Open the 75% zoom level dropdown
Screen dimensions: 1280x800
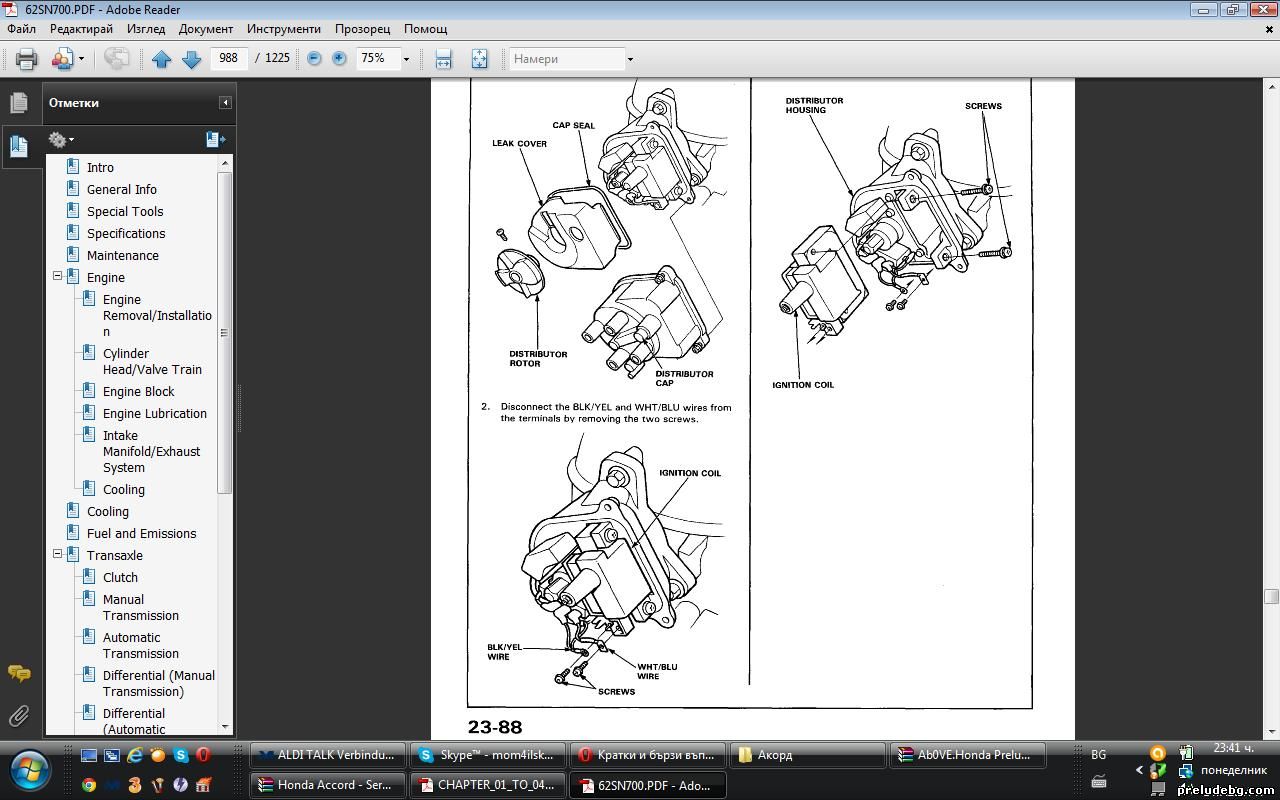[x=405, y=59]
